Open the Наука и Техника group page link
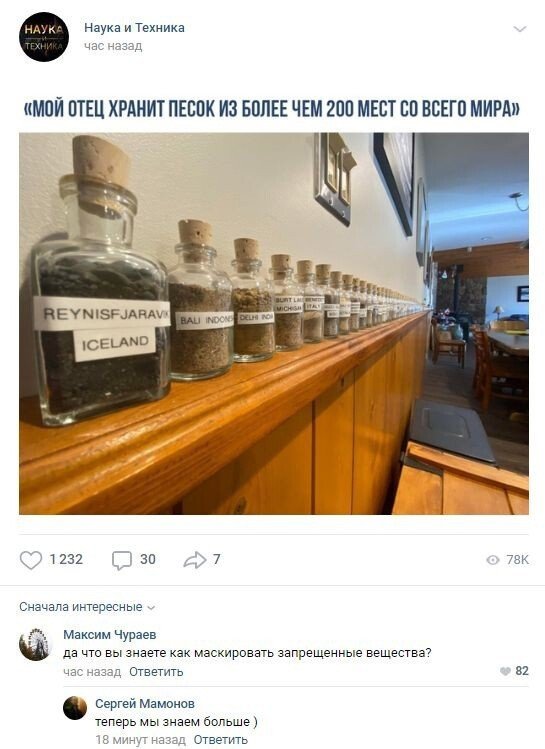 coord(134,28)
